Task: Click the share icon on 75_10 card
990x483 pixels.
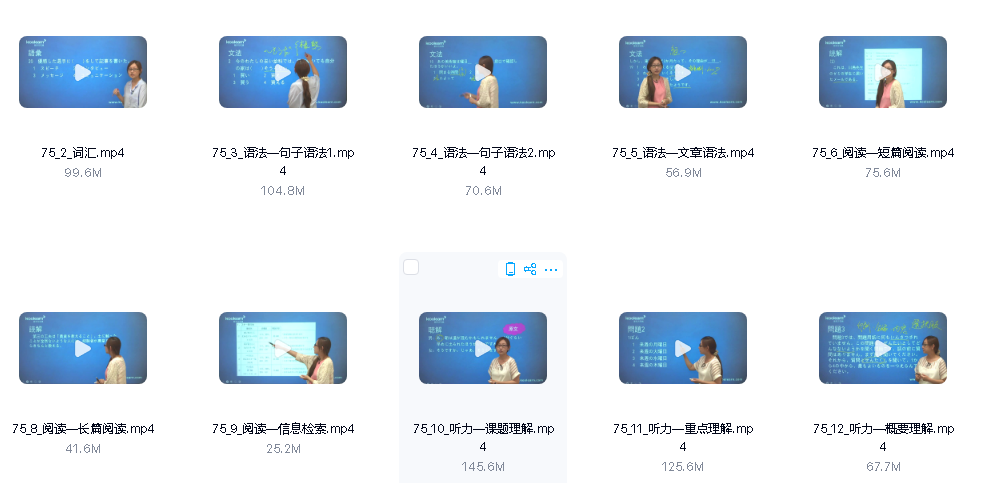Action: click(530, 270)
